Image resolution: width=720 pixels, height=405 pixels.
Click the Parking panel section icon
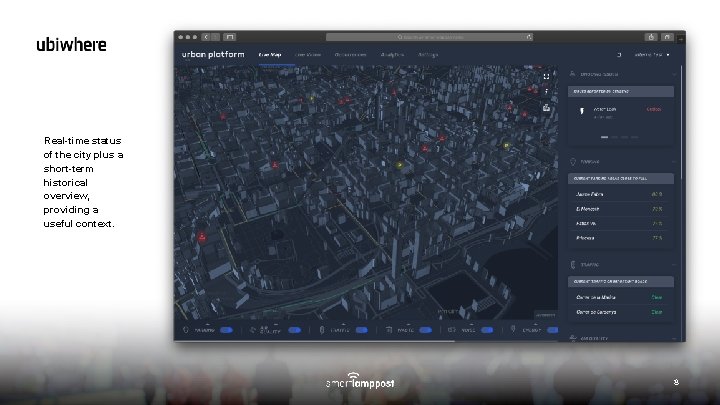point(573,162)
